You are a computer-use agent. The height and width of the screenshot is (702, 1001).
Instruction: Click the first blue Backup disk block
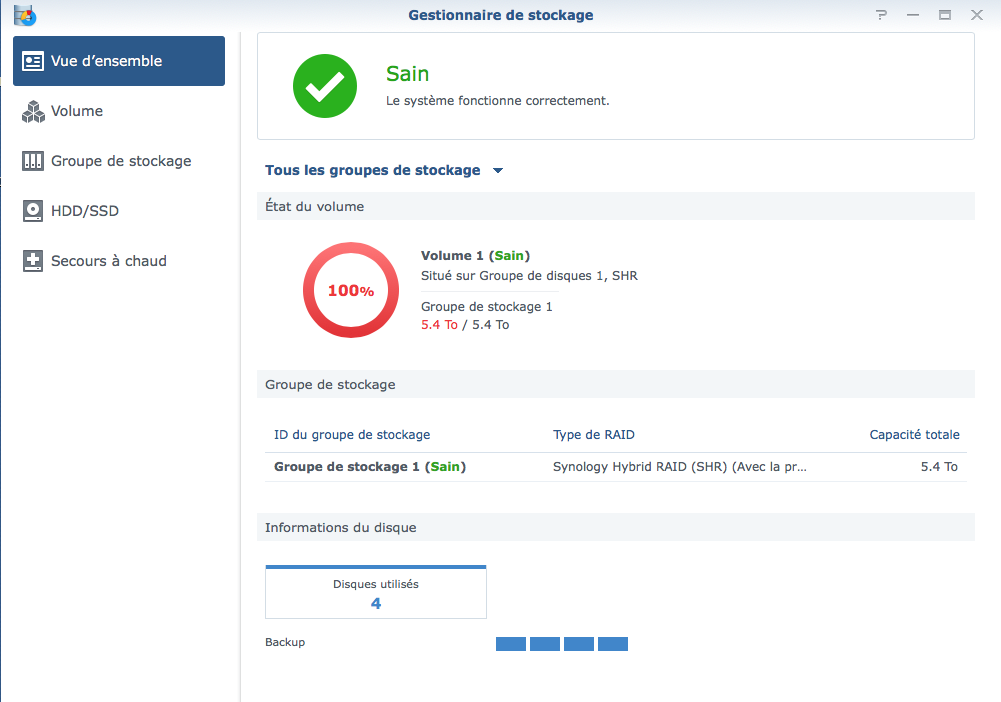[511, 644]
